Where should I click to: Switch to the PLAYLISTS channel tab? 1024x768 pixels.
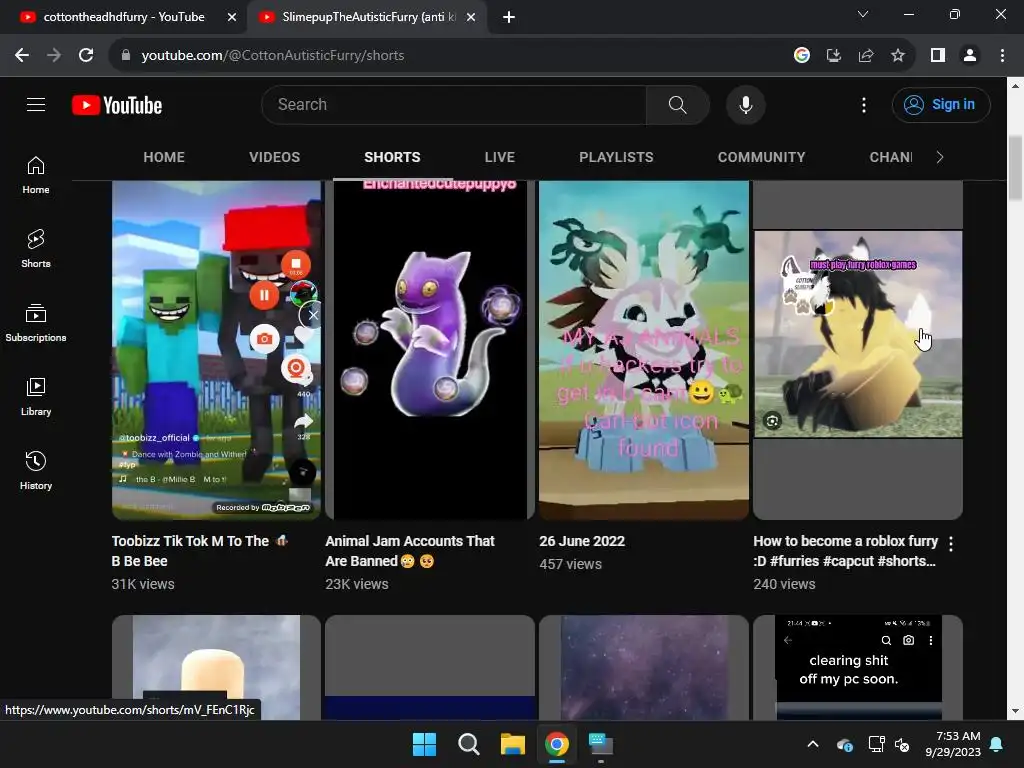(616, 157)
